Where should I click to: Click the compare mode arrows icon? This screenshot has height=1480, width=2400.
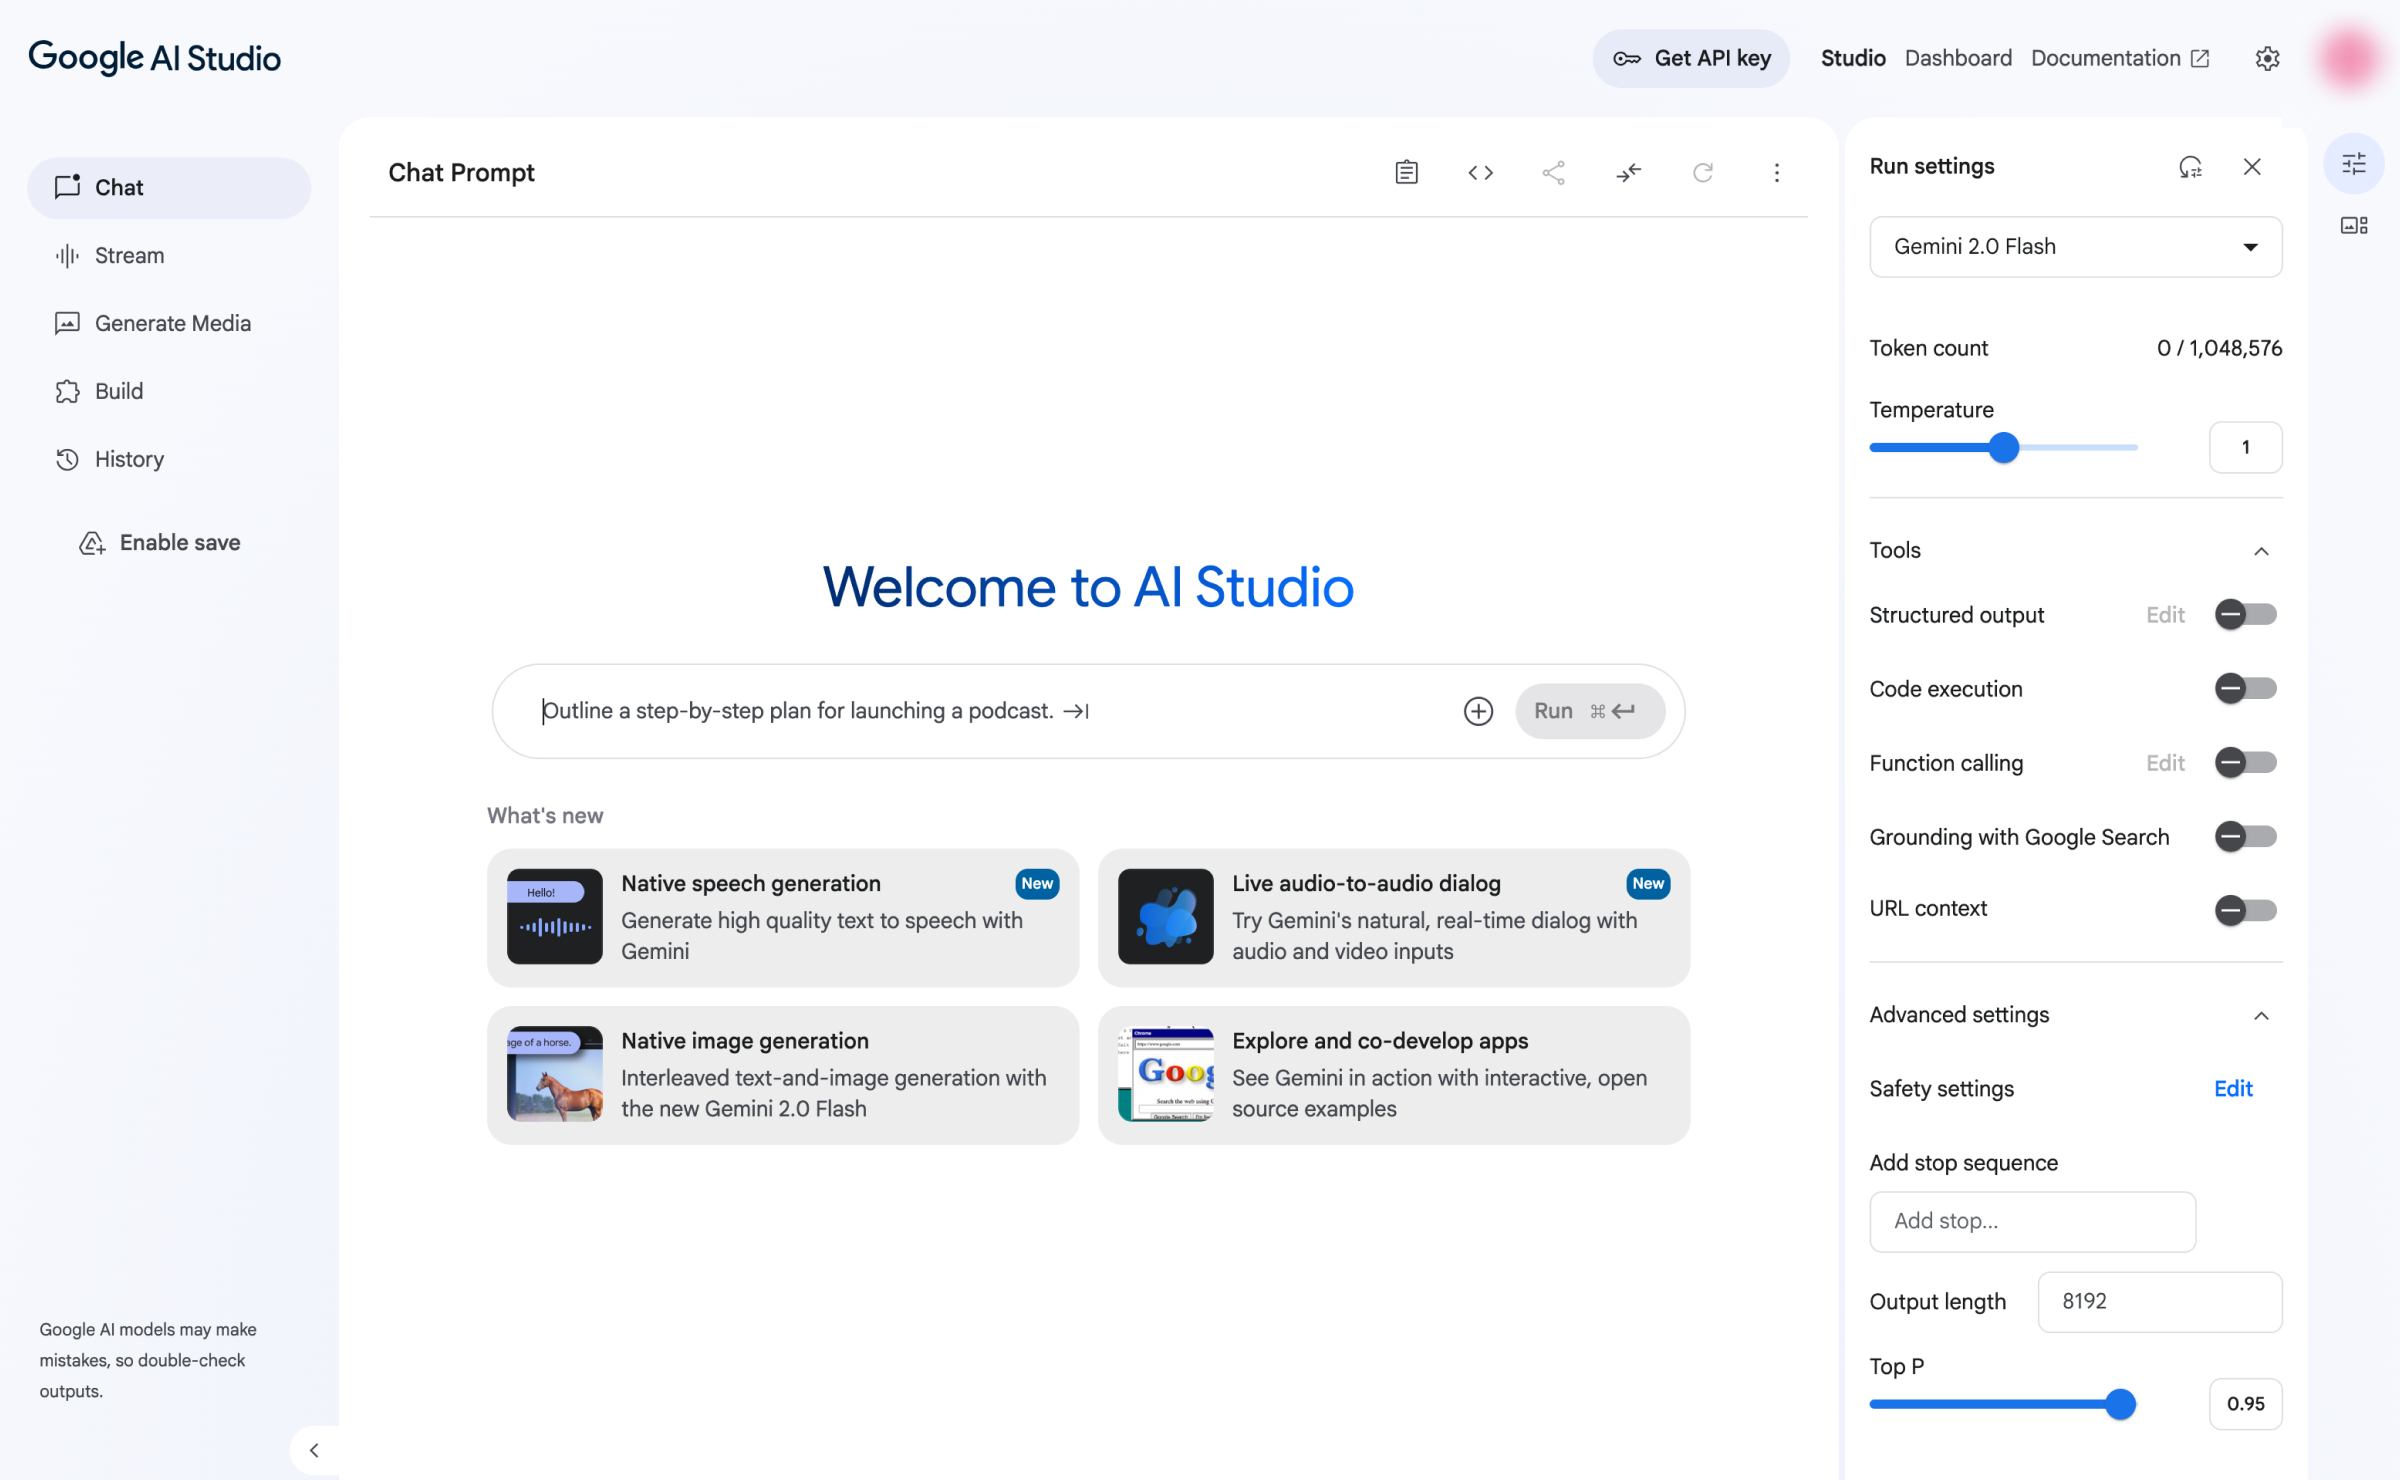click(x=1628, y=173)
